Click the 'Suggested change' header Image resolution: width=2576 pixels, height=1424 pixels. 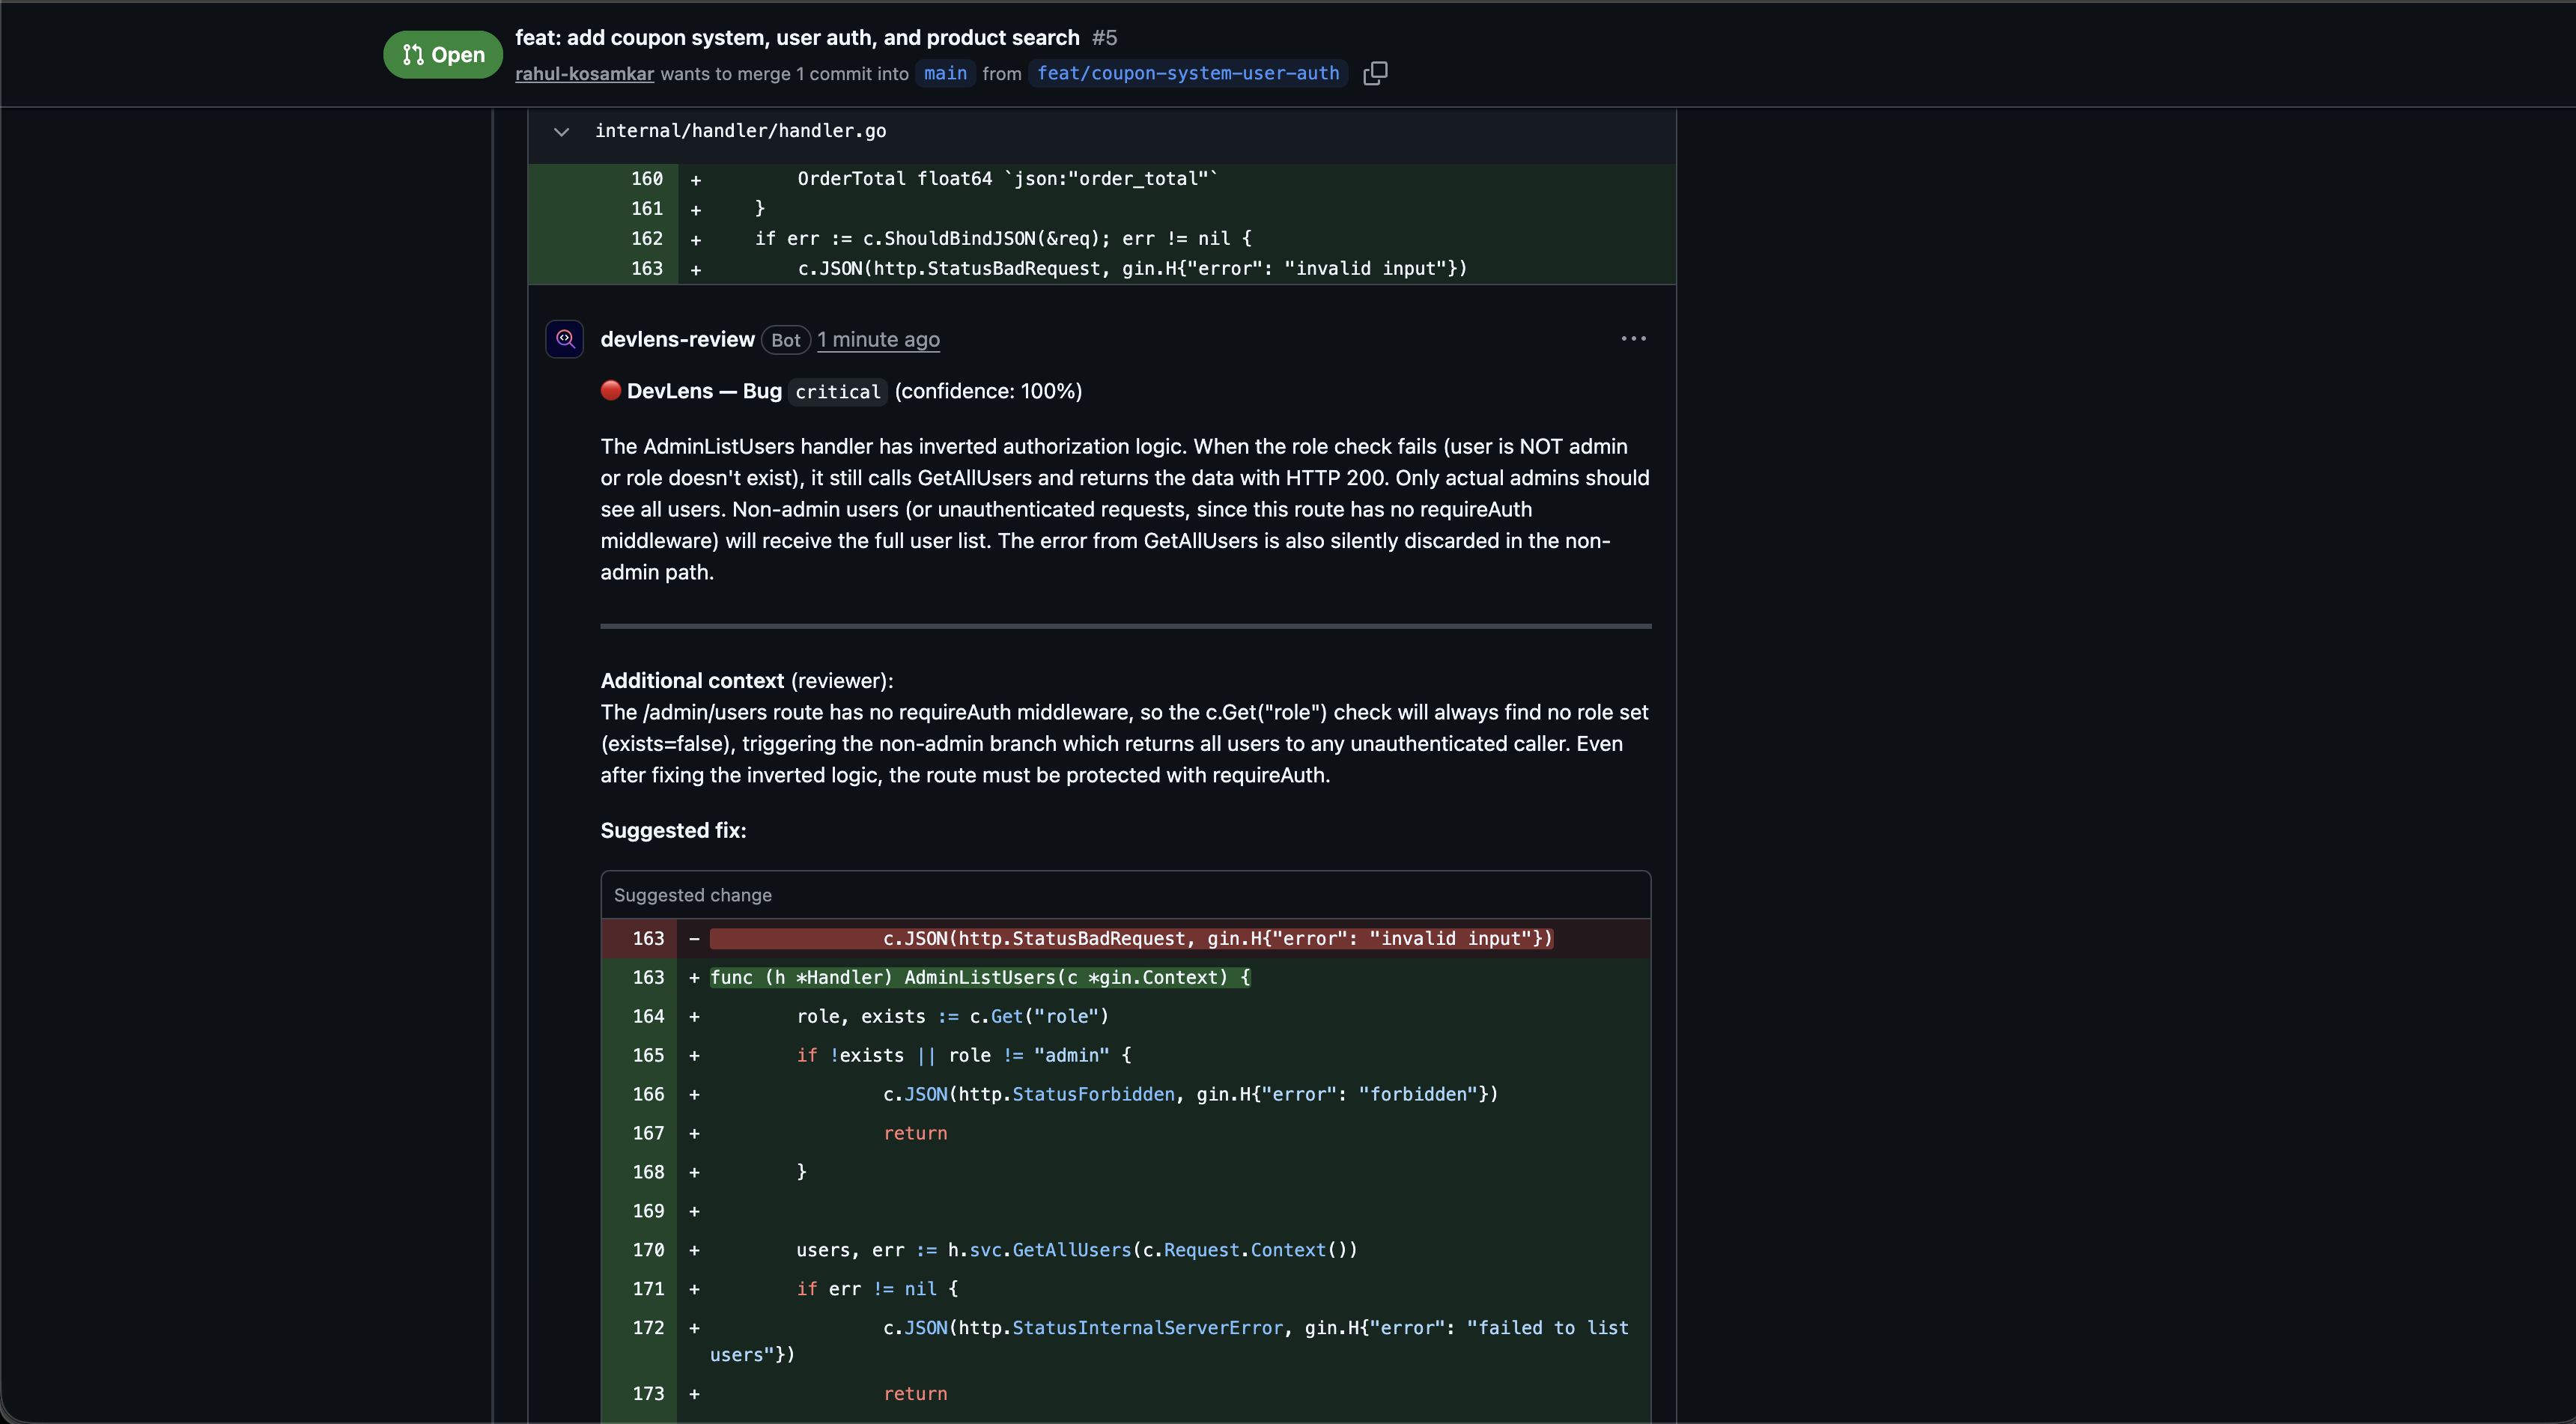pos(692,895)
